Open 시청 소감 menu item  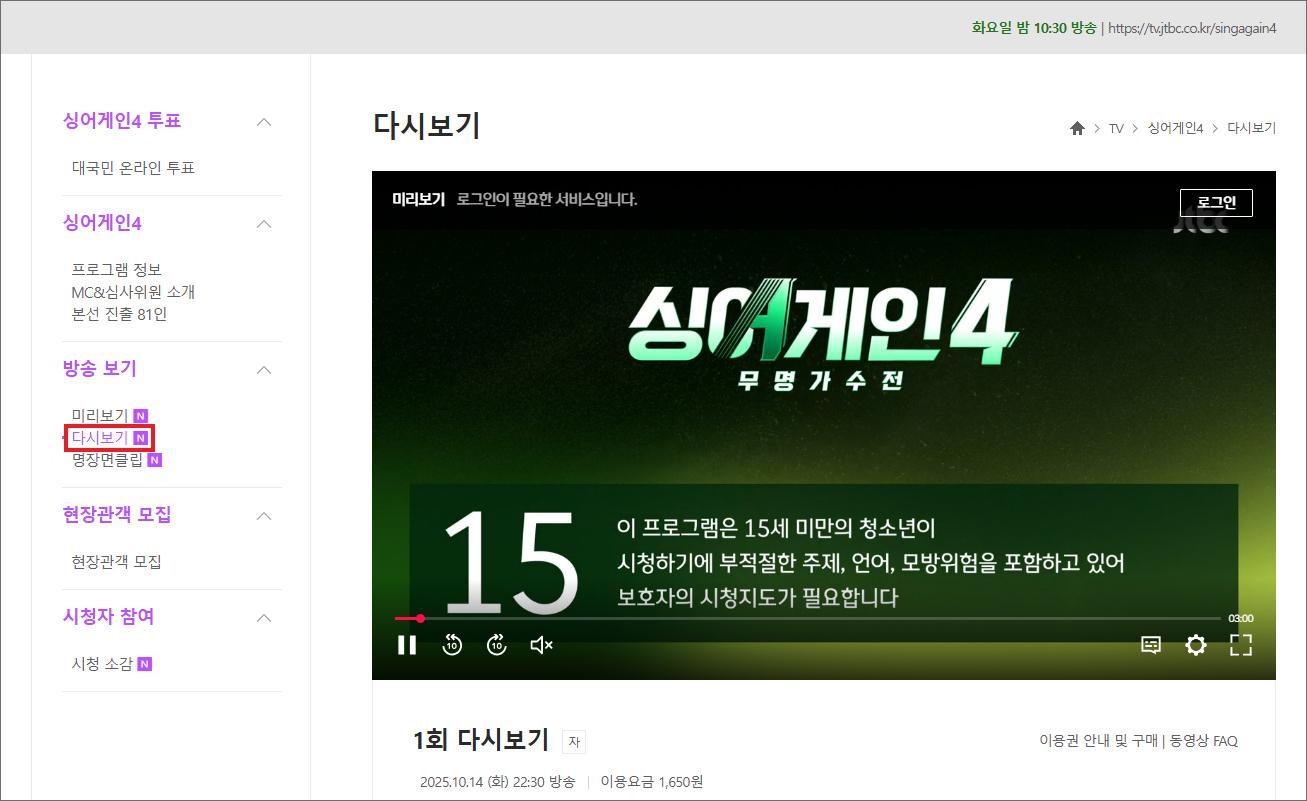click(102, 664)
